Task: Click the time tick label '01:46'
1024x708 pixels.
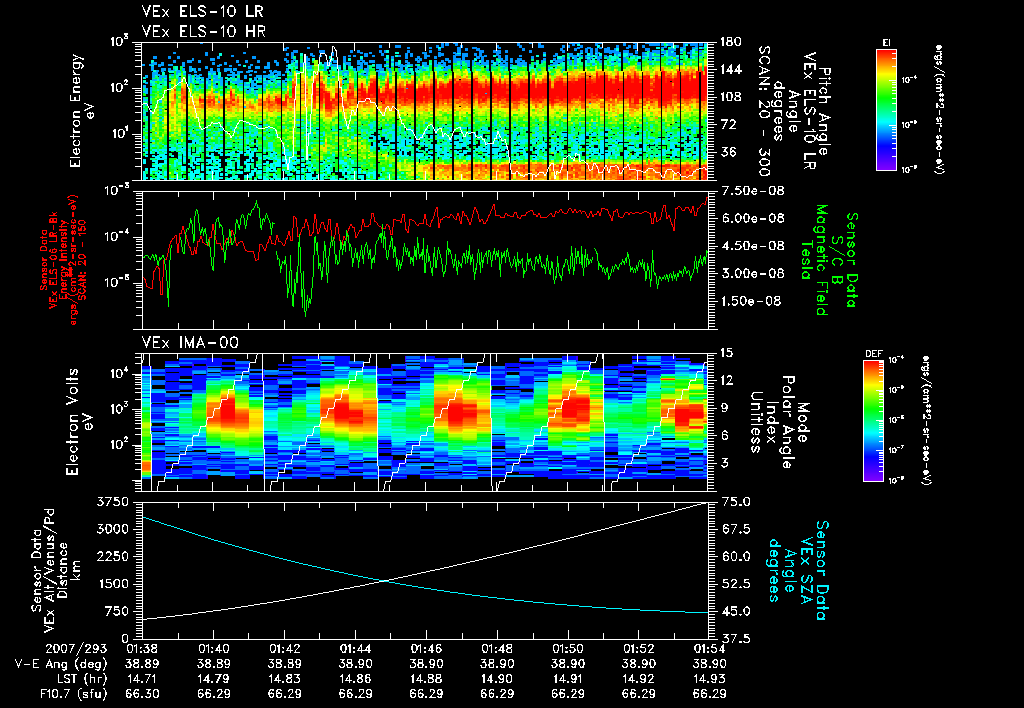Action: [x=426, y=649]
